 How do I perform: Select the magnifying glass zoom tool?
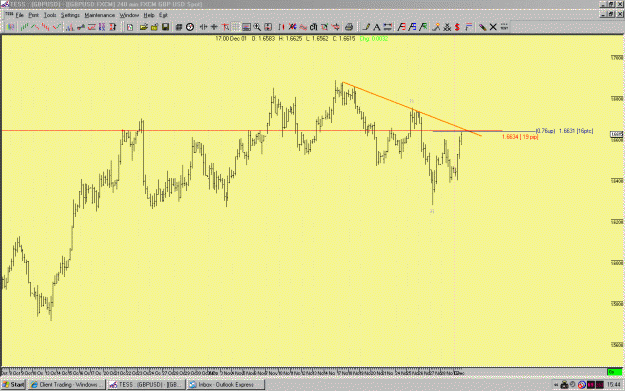[257, 27]
